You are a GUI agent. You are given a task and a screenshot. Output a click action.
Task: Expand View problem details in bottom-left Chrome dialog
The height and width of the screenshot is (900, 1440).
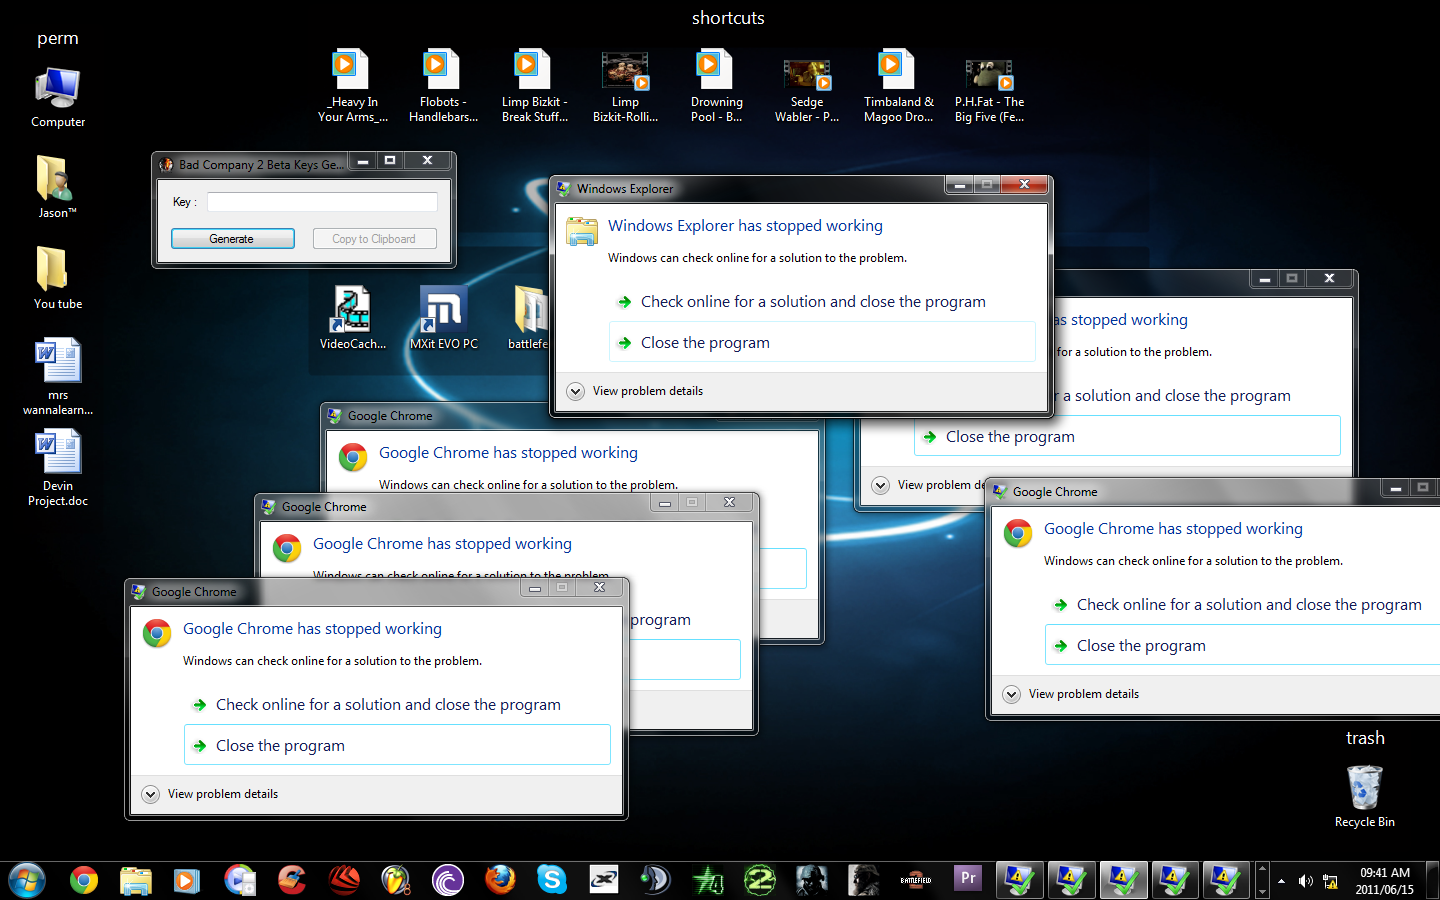click(x=211, y=794)
